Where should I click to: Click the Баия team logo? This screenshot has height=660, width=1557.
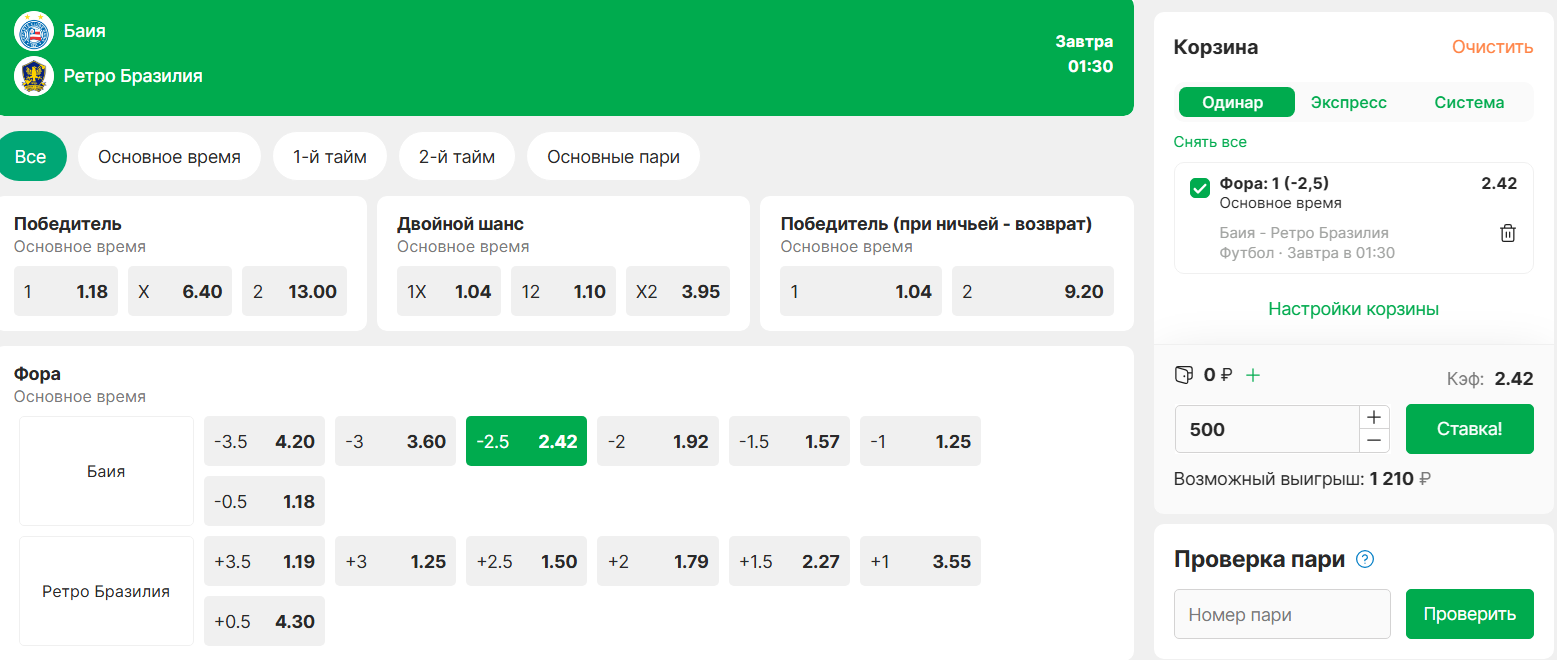pos(34,31)
